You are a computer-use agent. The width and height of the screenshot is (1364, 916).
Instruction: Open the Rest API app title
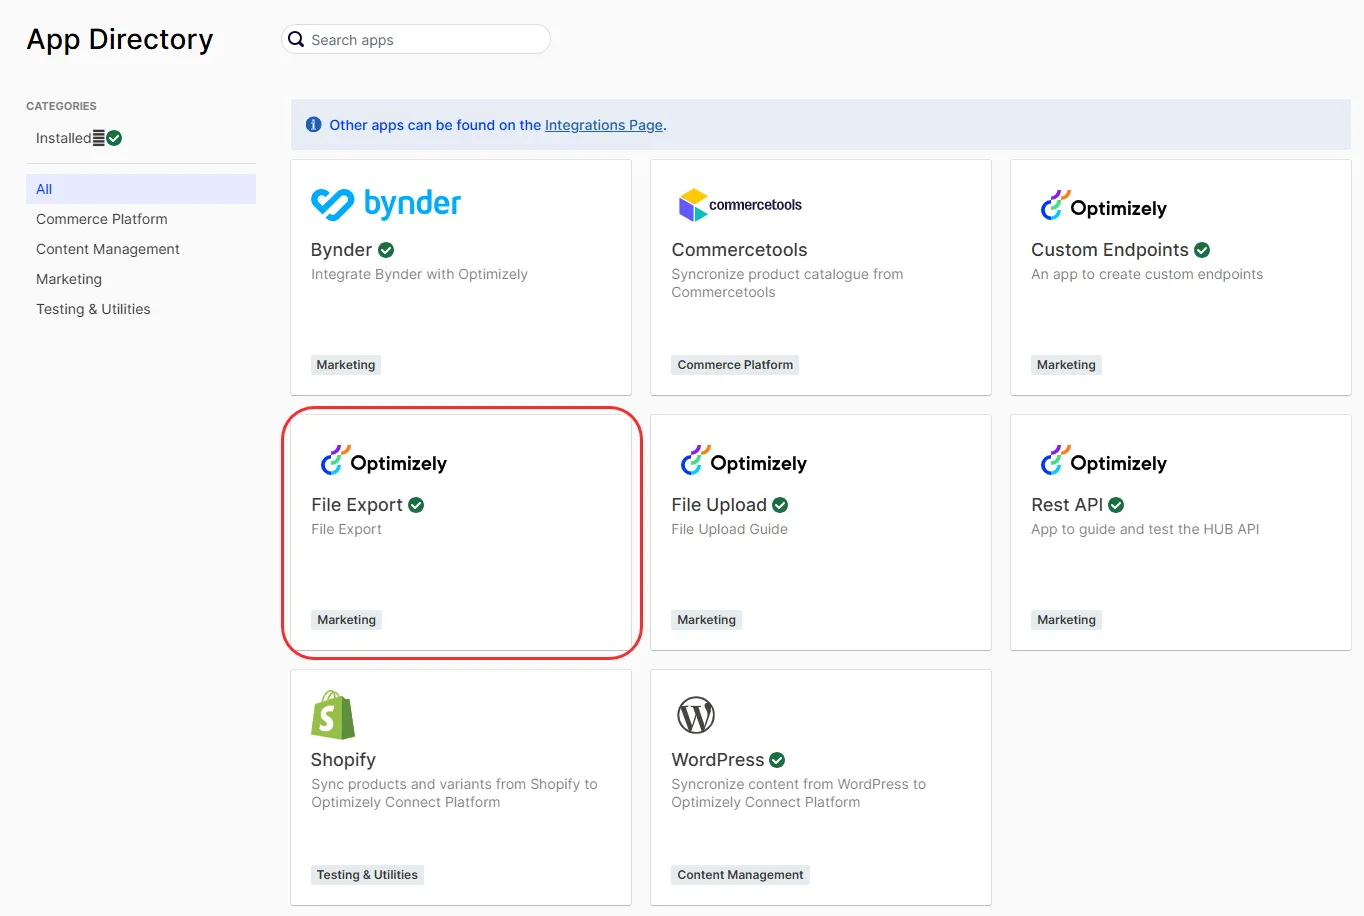[1067, 505]
